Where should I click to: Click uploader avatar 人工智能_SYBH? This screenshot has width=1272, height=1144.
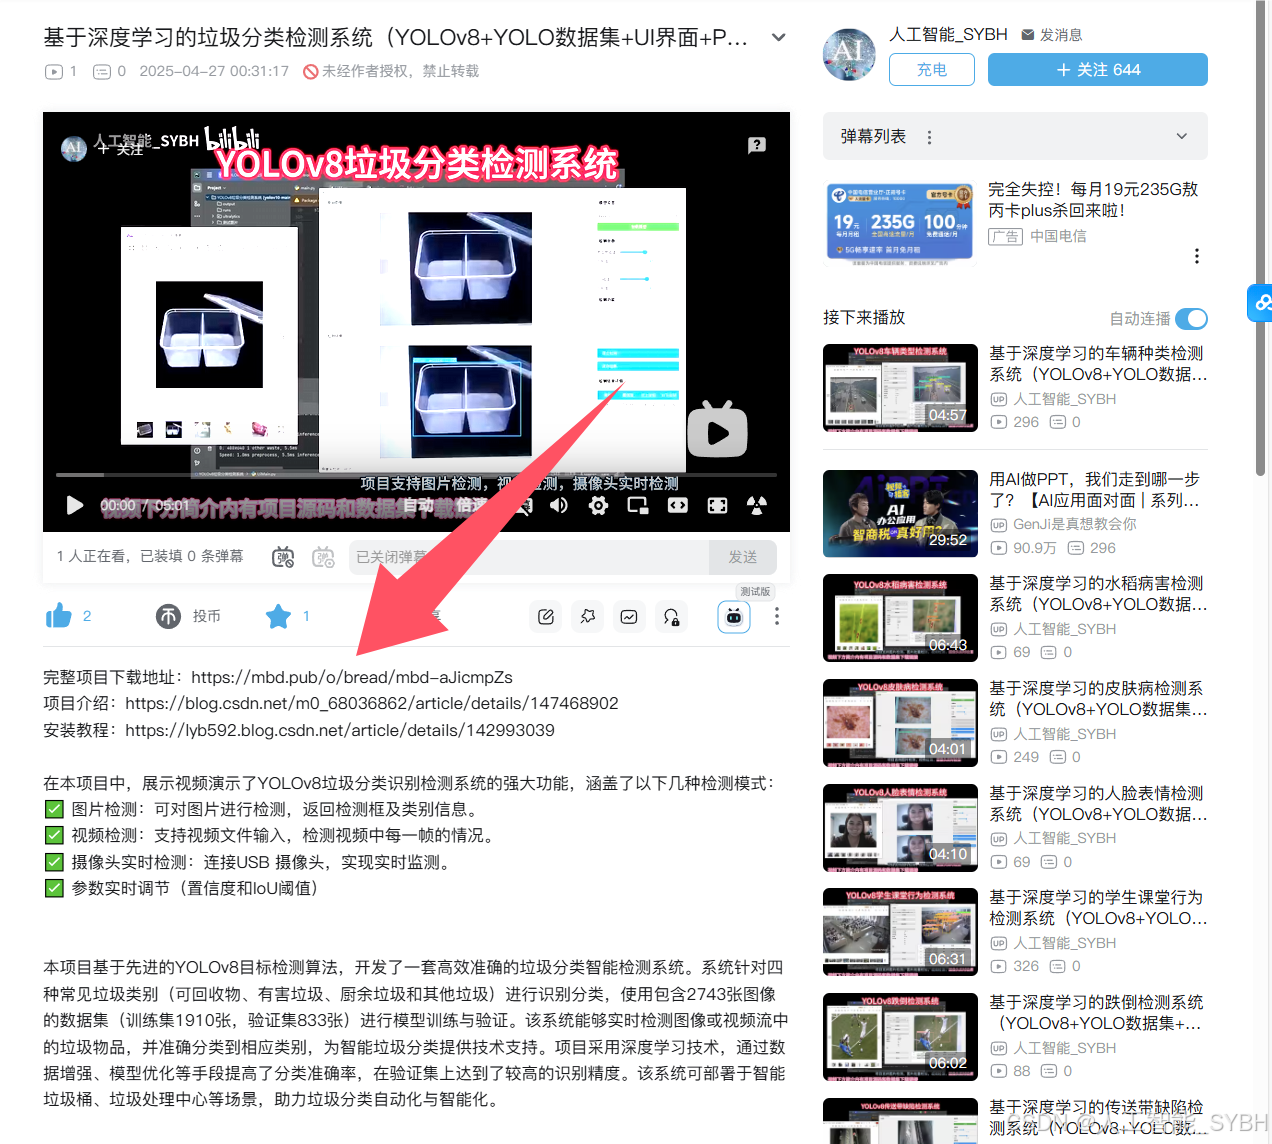(x=849, y=54)
